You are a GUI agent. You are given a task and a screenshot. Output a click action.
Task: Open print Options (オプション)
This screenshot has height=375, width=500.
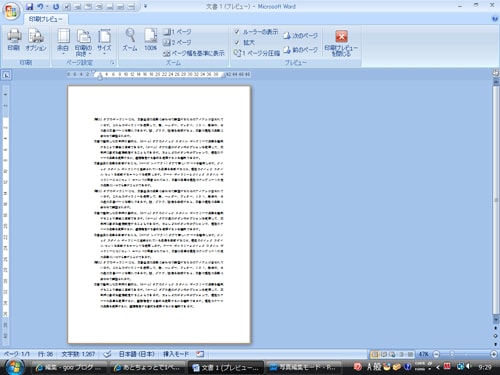36,40
